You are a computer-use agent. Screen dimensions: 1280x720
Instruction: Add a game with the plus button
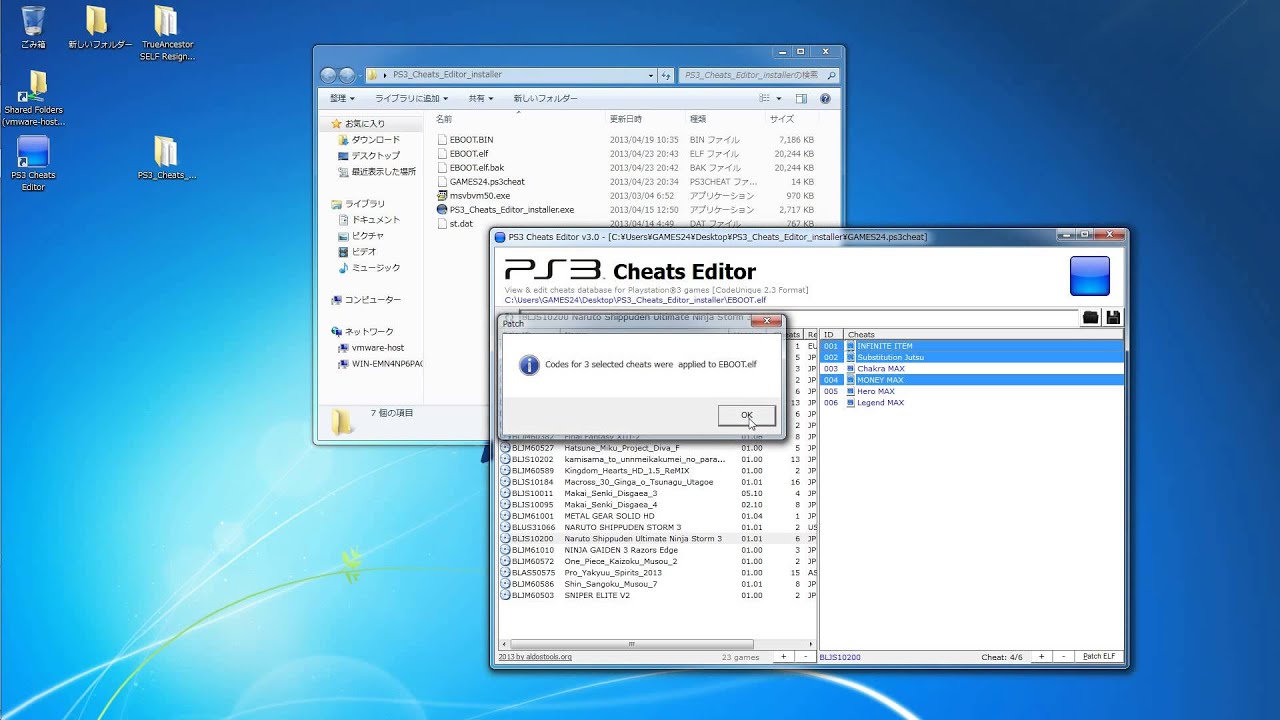pos(783,657)
